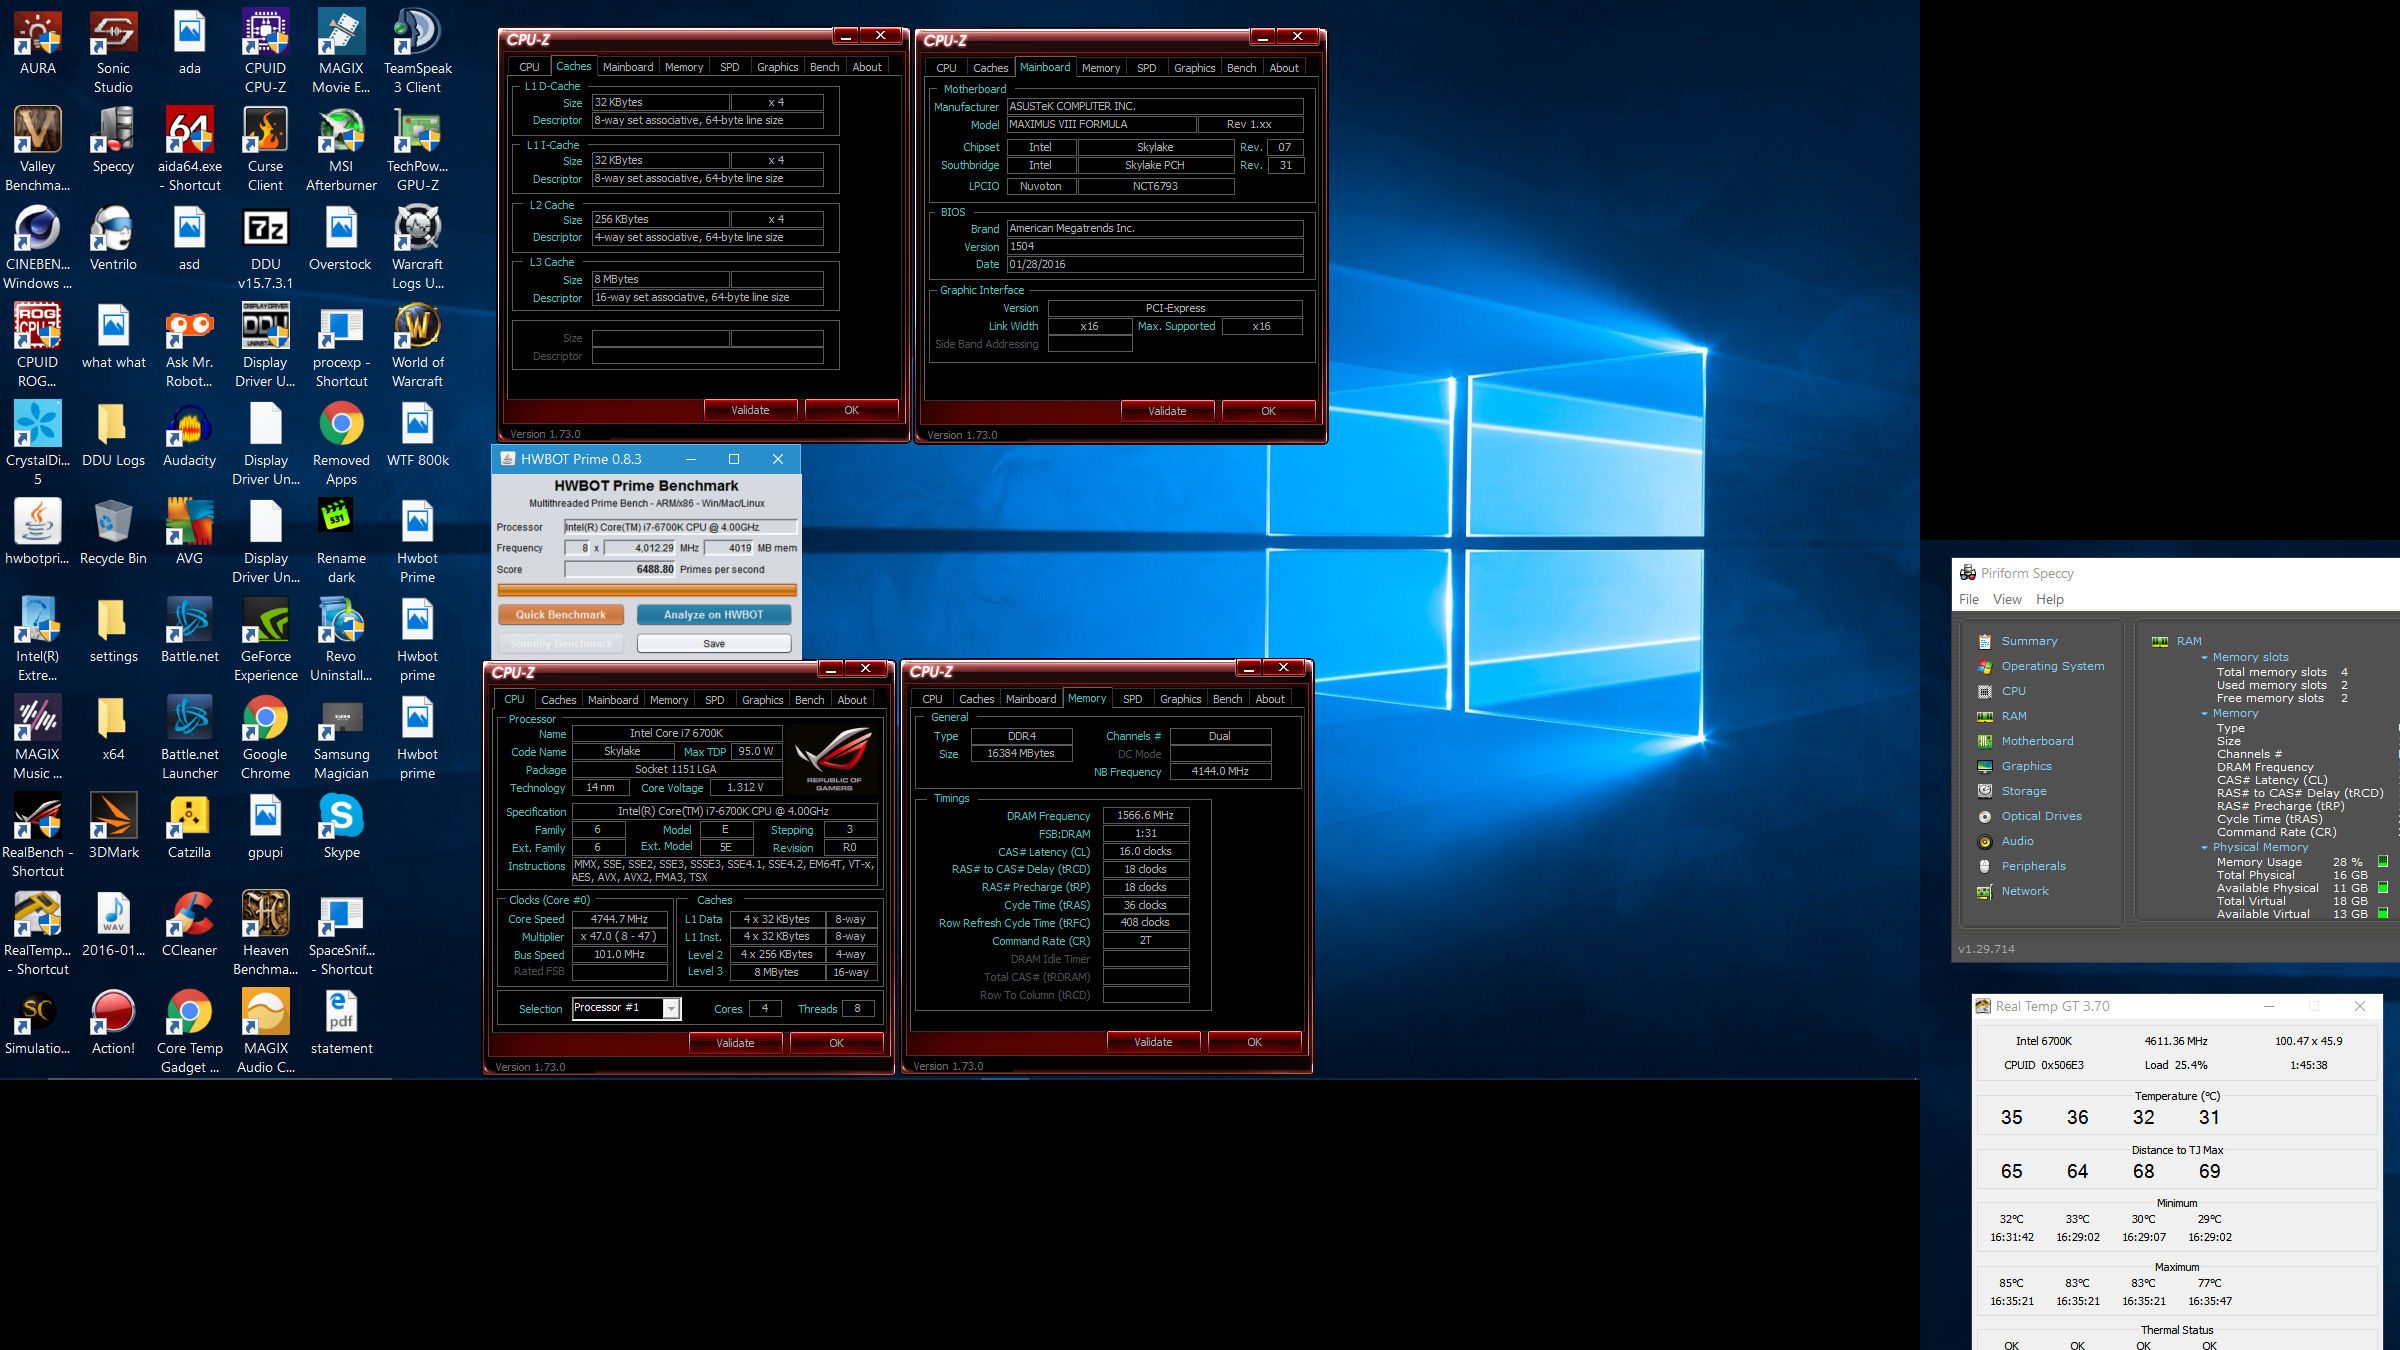Click Maximum 85°C reading in Real Temp
This screenshot has width=2400, height=1350.
point(2011,1283)
